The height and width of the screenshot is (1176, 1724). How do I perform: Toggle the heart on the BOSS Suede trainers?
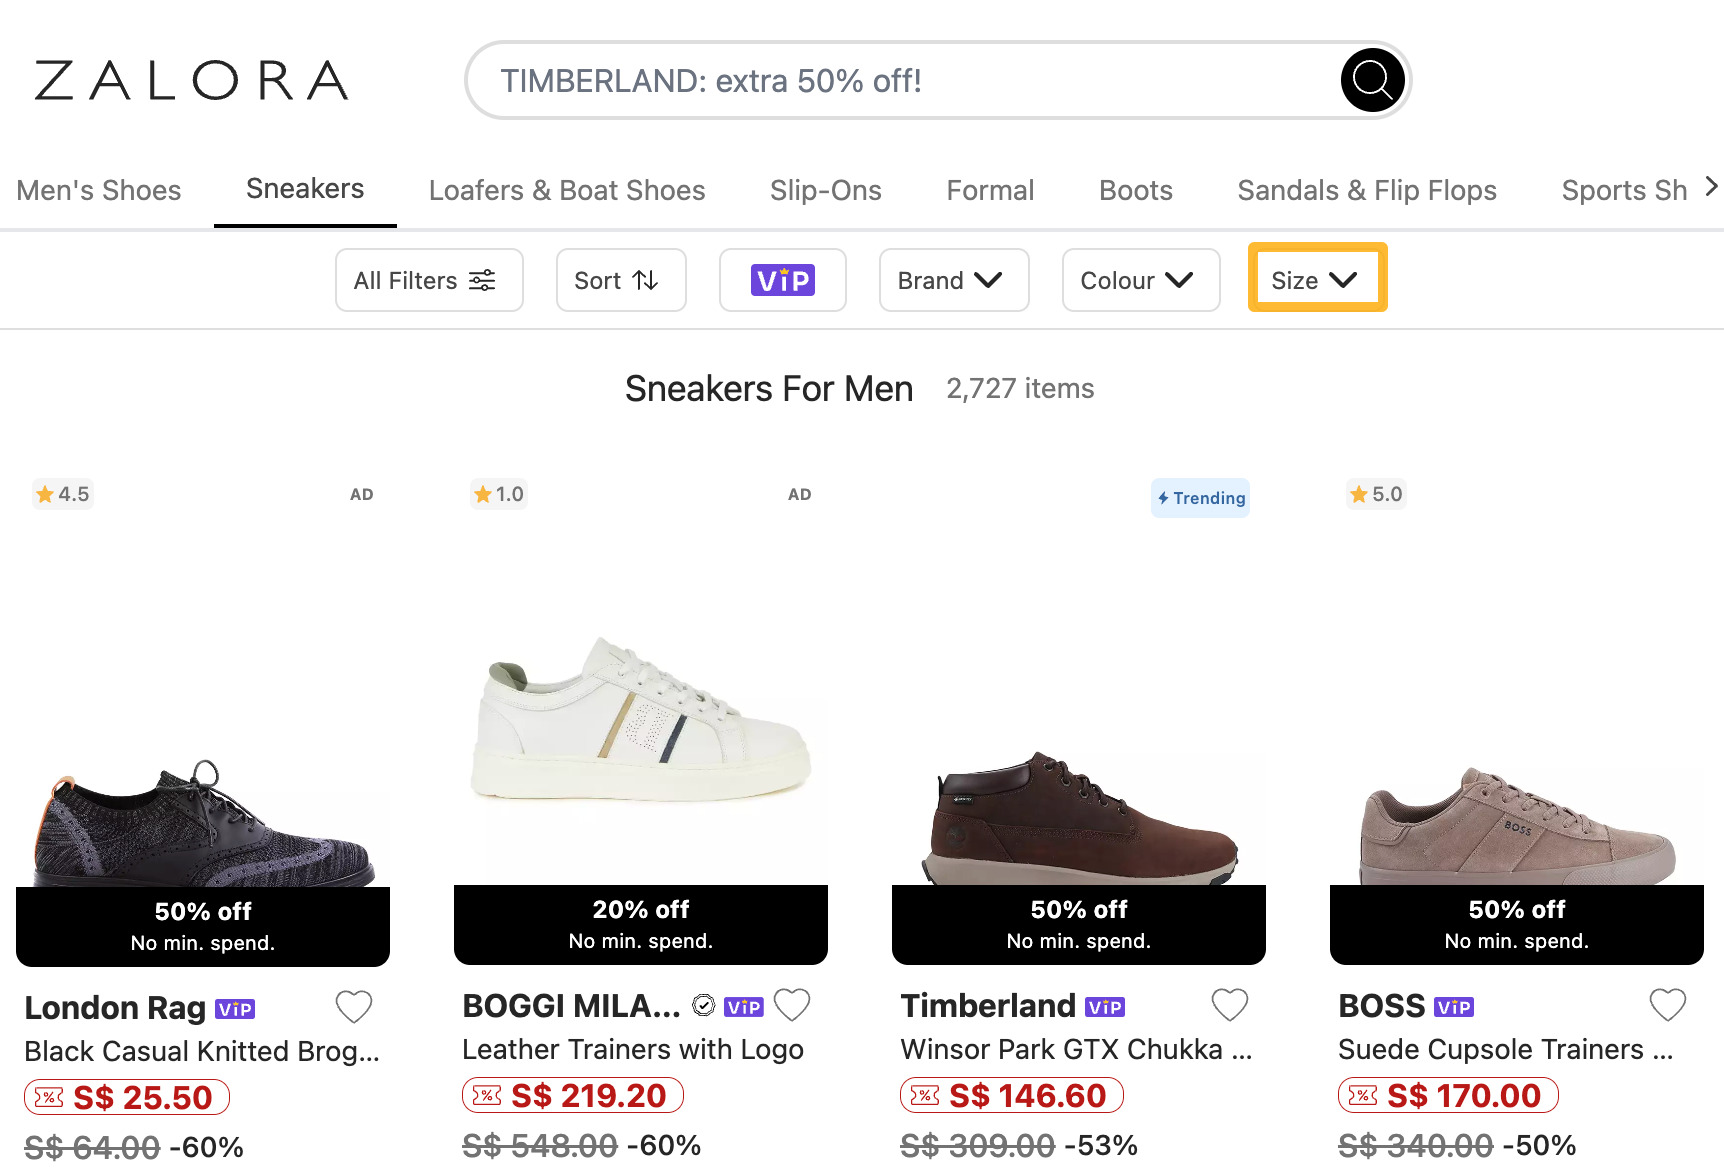[1667, 1005]
